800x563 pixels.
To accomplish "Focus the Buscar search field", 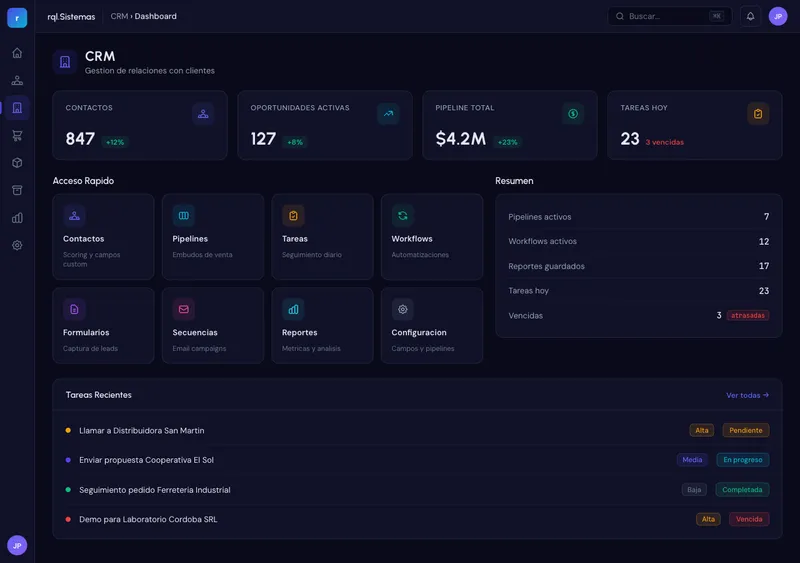I will [x=669, y=16].
